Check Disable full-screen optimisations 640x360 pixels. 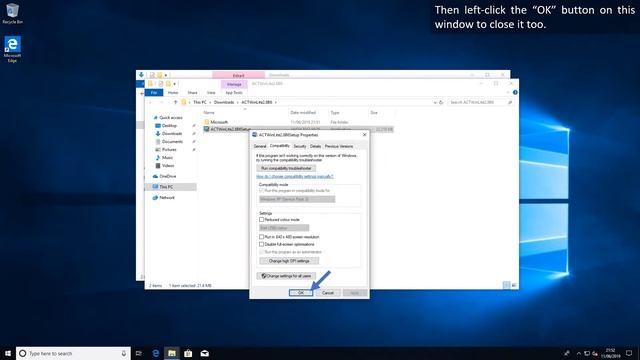pos(262,244)
